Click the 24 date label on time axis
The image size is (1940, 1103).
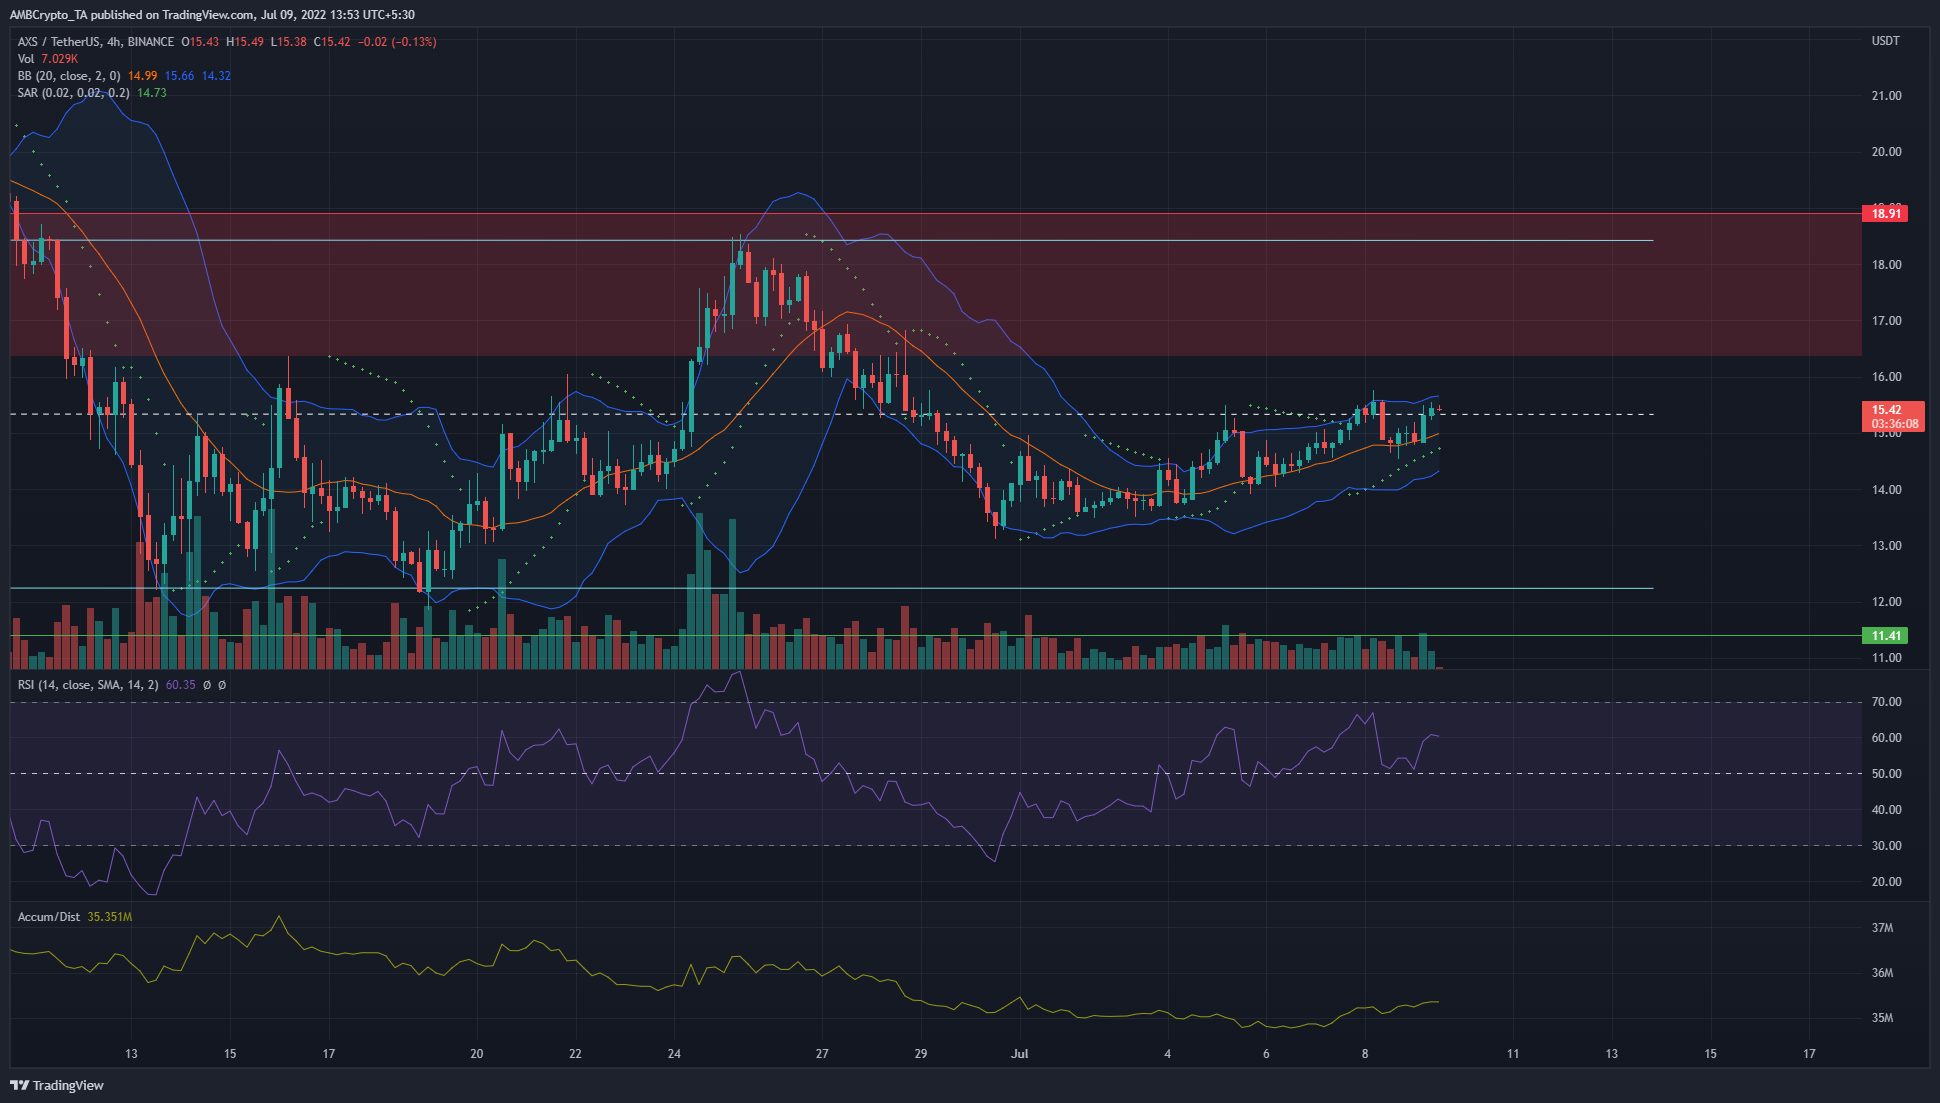[x=675, y=1053]
